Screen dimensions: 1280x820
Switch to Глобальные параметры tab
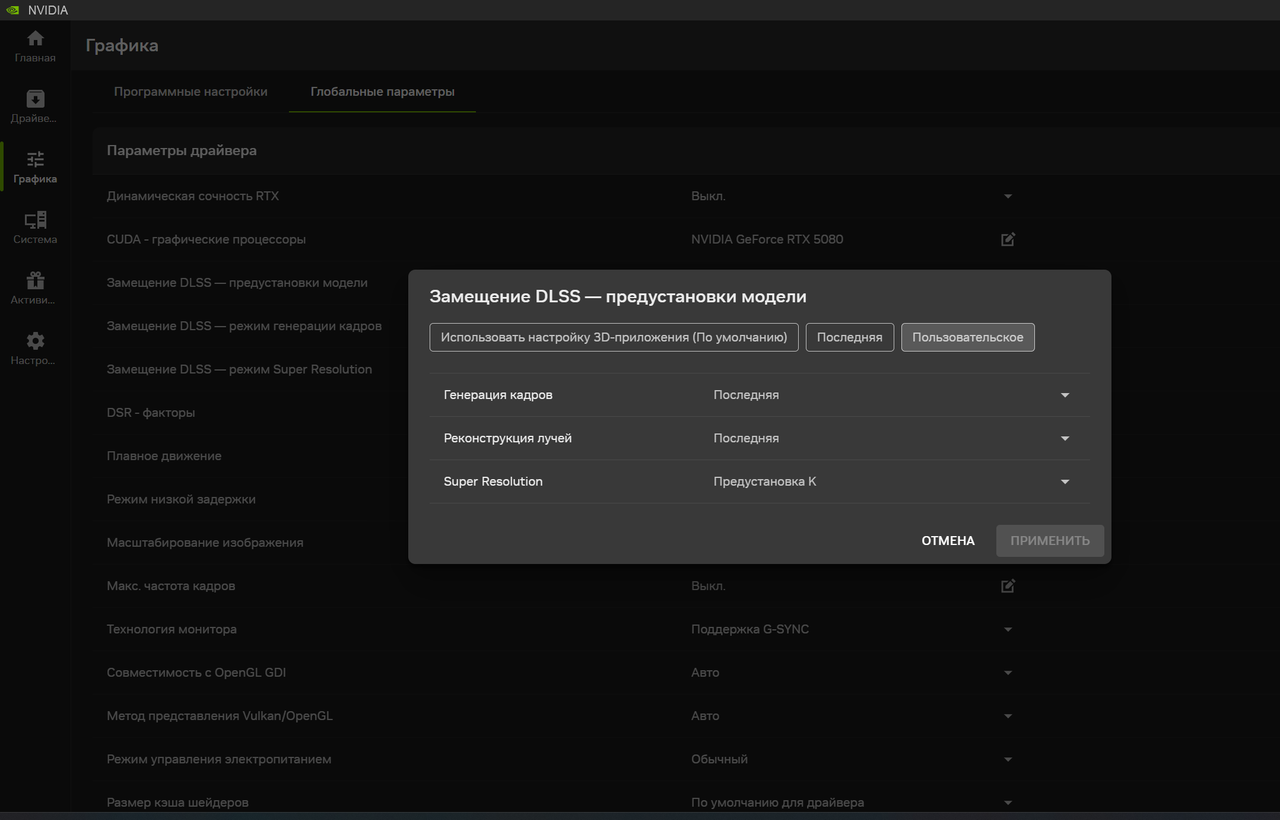point(382,92)
